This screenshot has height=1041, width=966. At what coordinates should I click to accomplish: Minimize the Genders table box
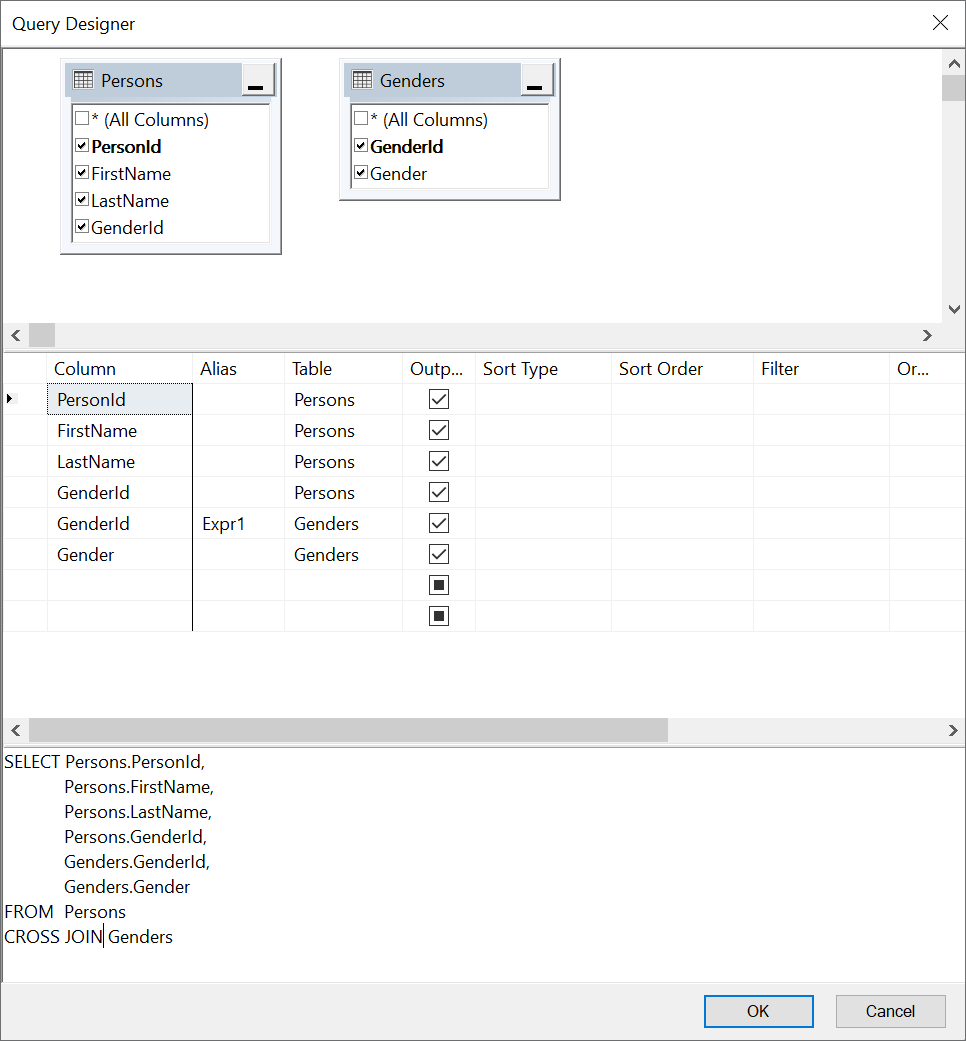[536, 80]
